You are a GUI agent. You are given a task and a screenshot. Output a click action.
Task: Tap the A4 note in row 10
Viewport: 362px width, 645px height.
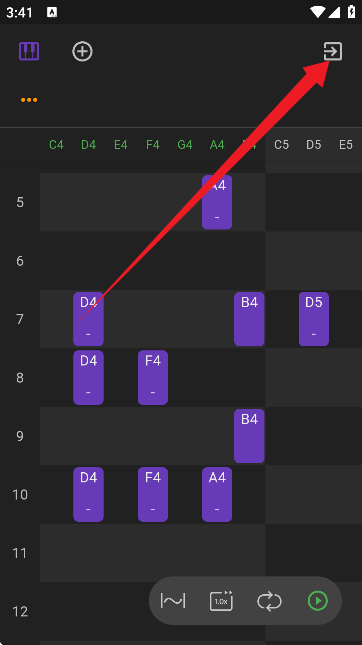coord(217,494)
